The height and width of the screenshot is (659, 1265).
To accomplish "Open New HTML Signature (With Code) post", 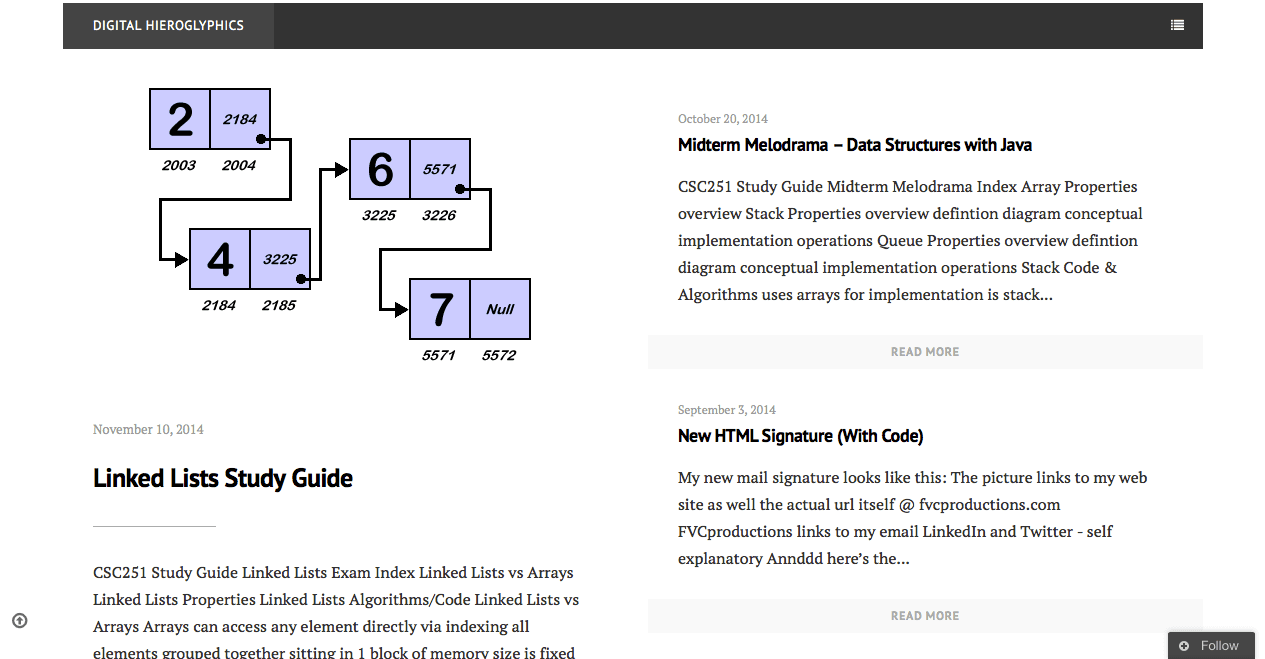I will tap(800, 436).
